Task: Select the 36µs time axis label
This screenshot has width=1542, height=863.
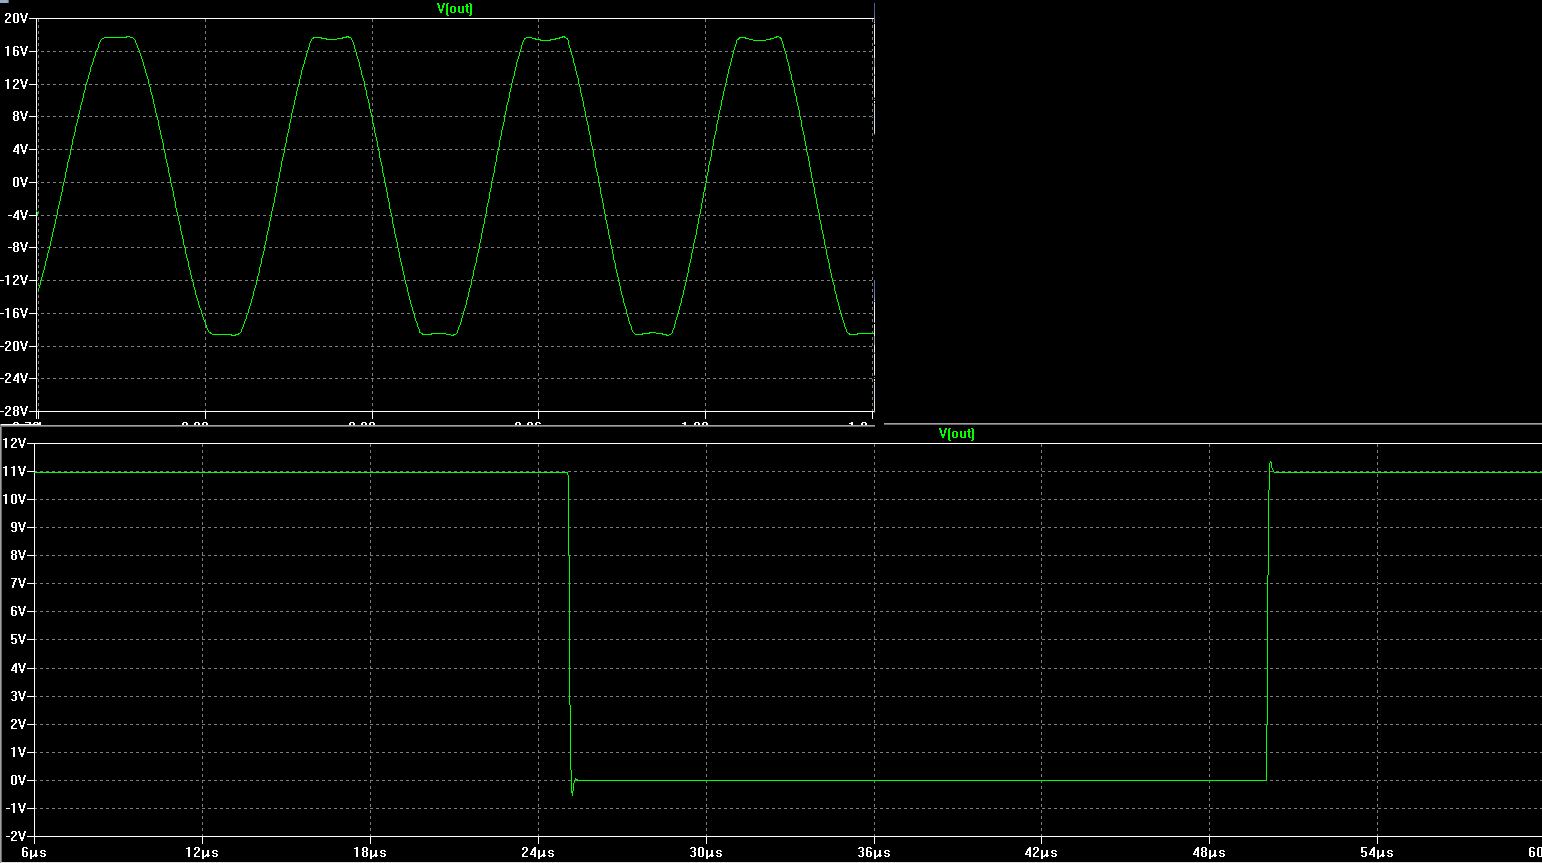Action: point(874,853)
